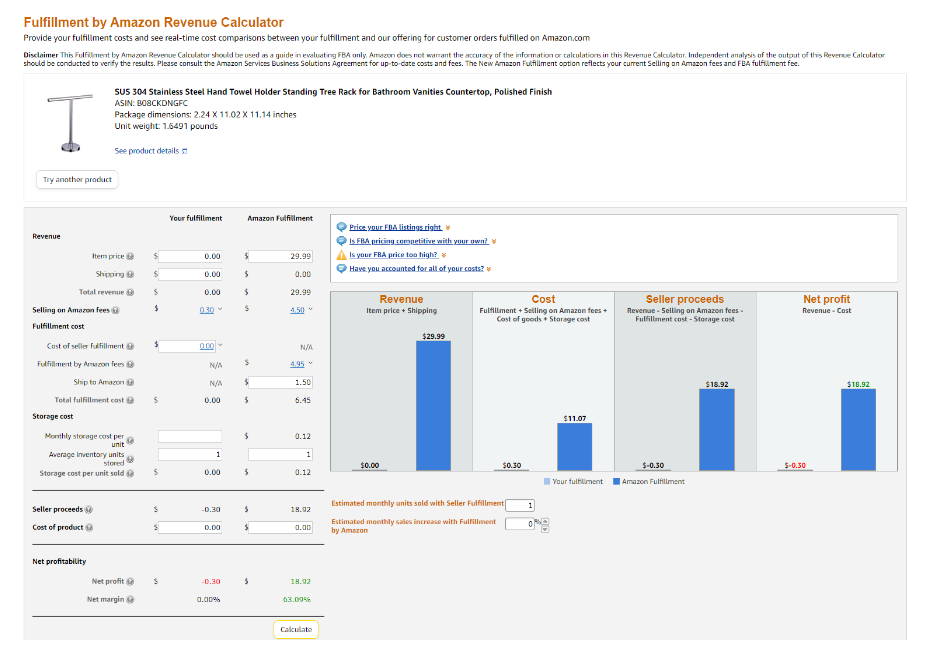This screenshot has height=664, width=933.
Task: Click the Amazon Fulfillment Average inventory units stored field
Action: [x=280, y=455]
